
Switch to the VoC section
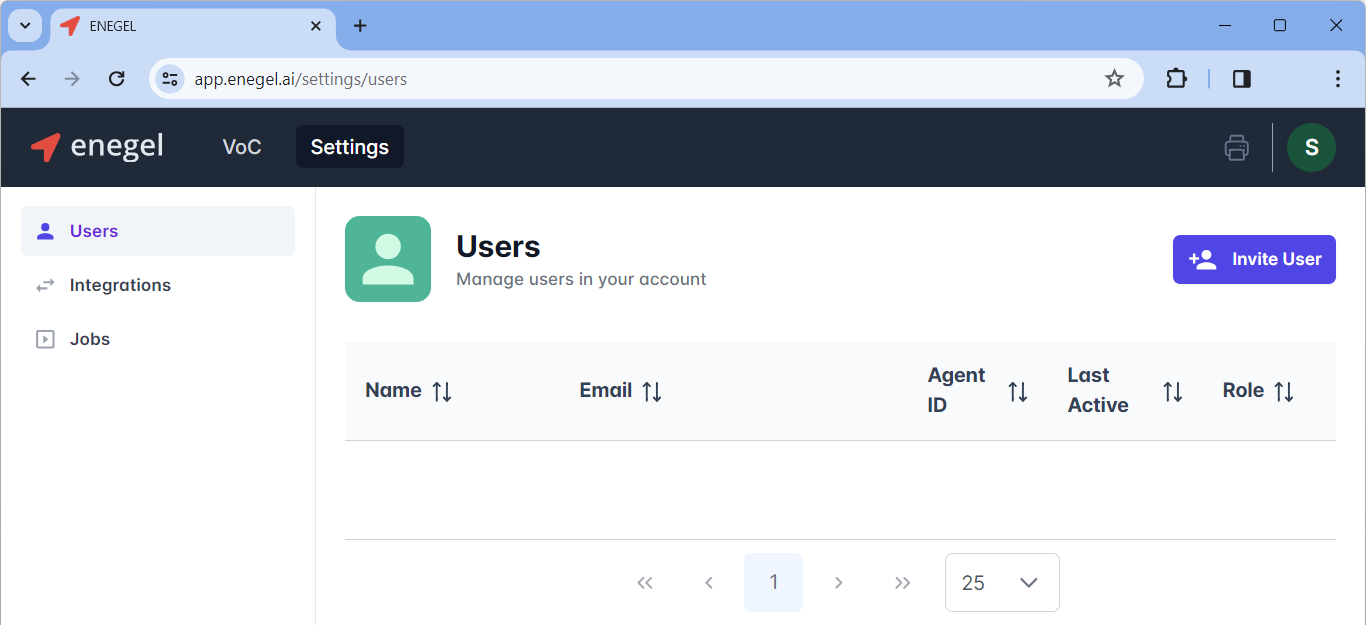click(x=242, y=146)
